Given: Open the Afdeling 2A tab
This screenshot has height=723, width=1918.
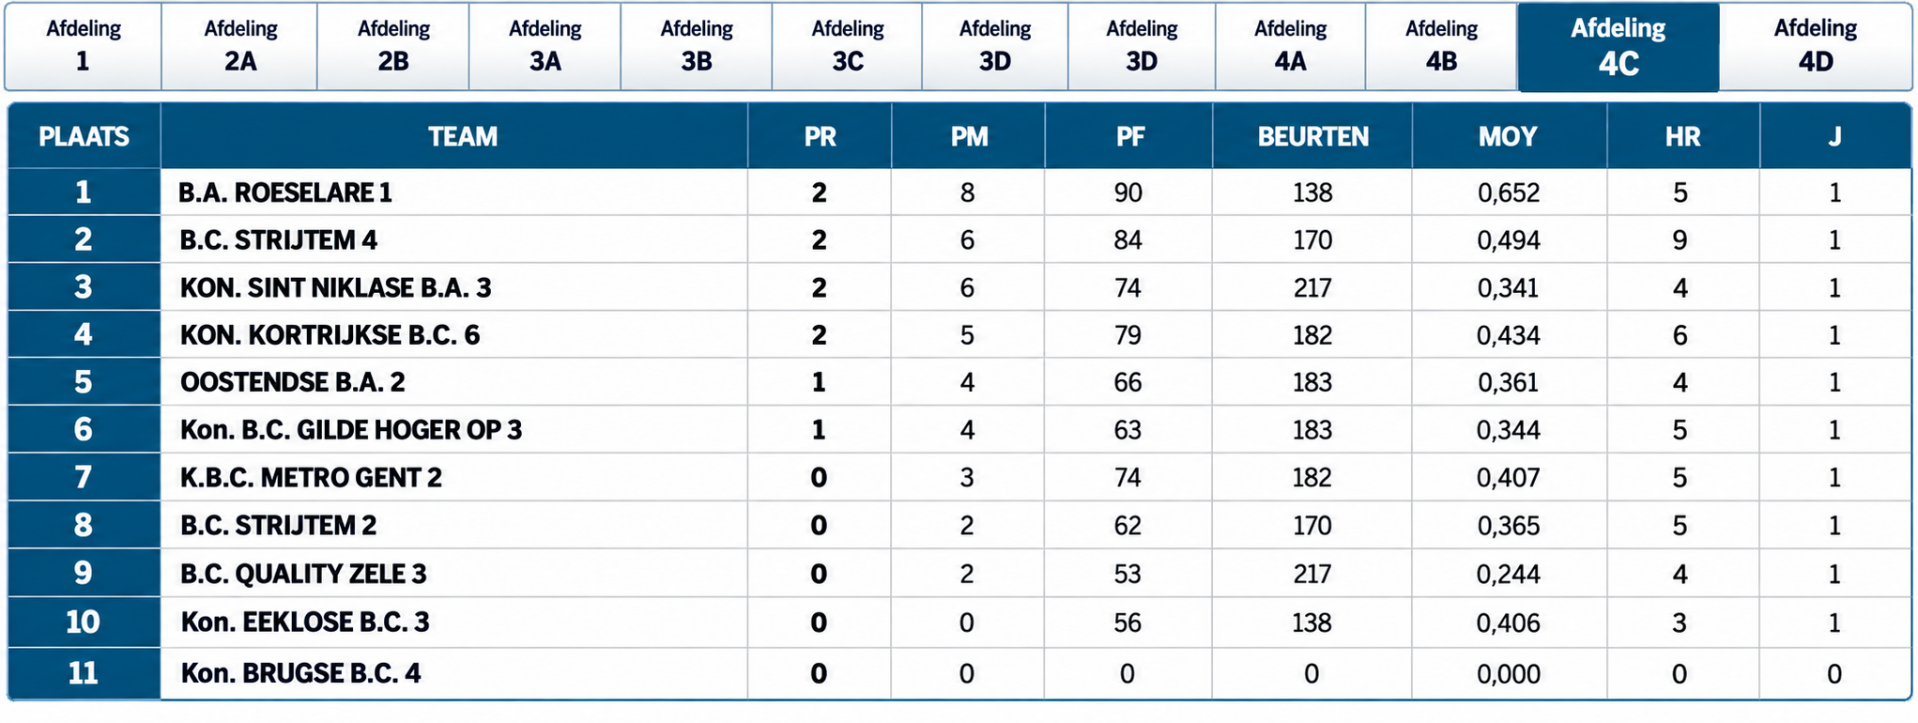Looking at the screenshot, I should coord(240,46).
